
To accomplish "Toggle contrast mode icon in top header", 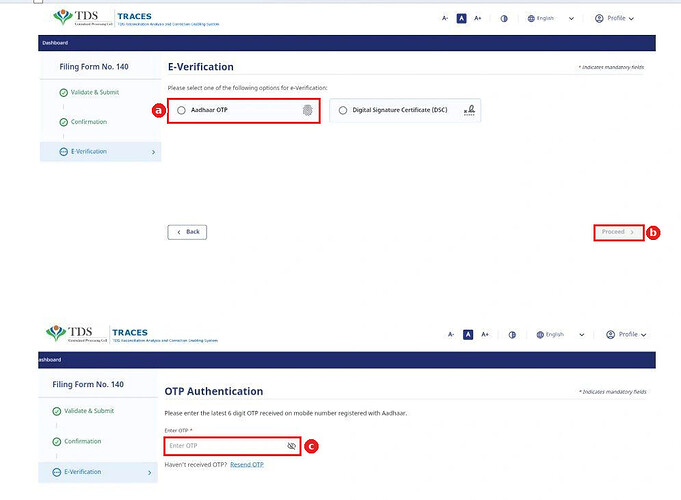I will [504, 19].
